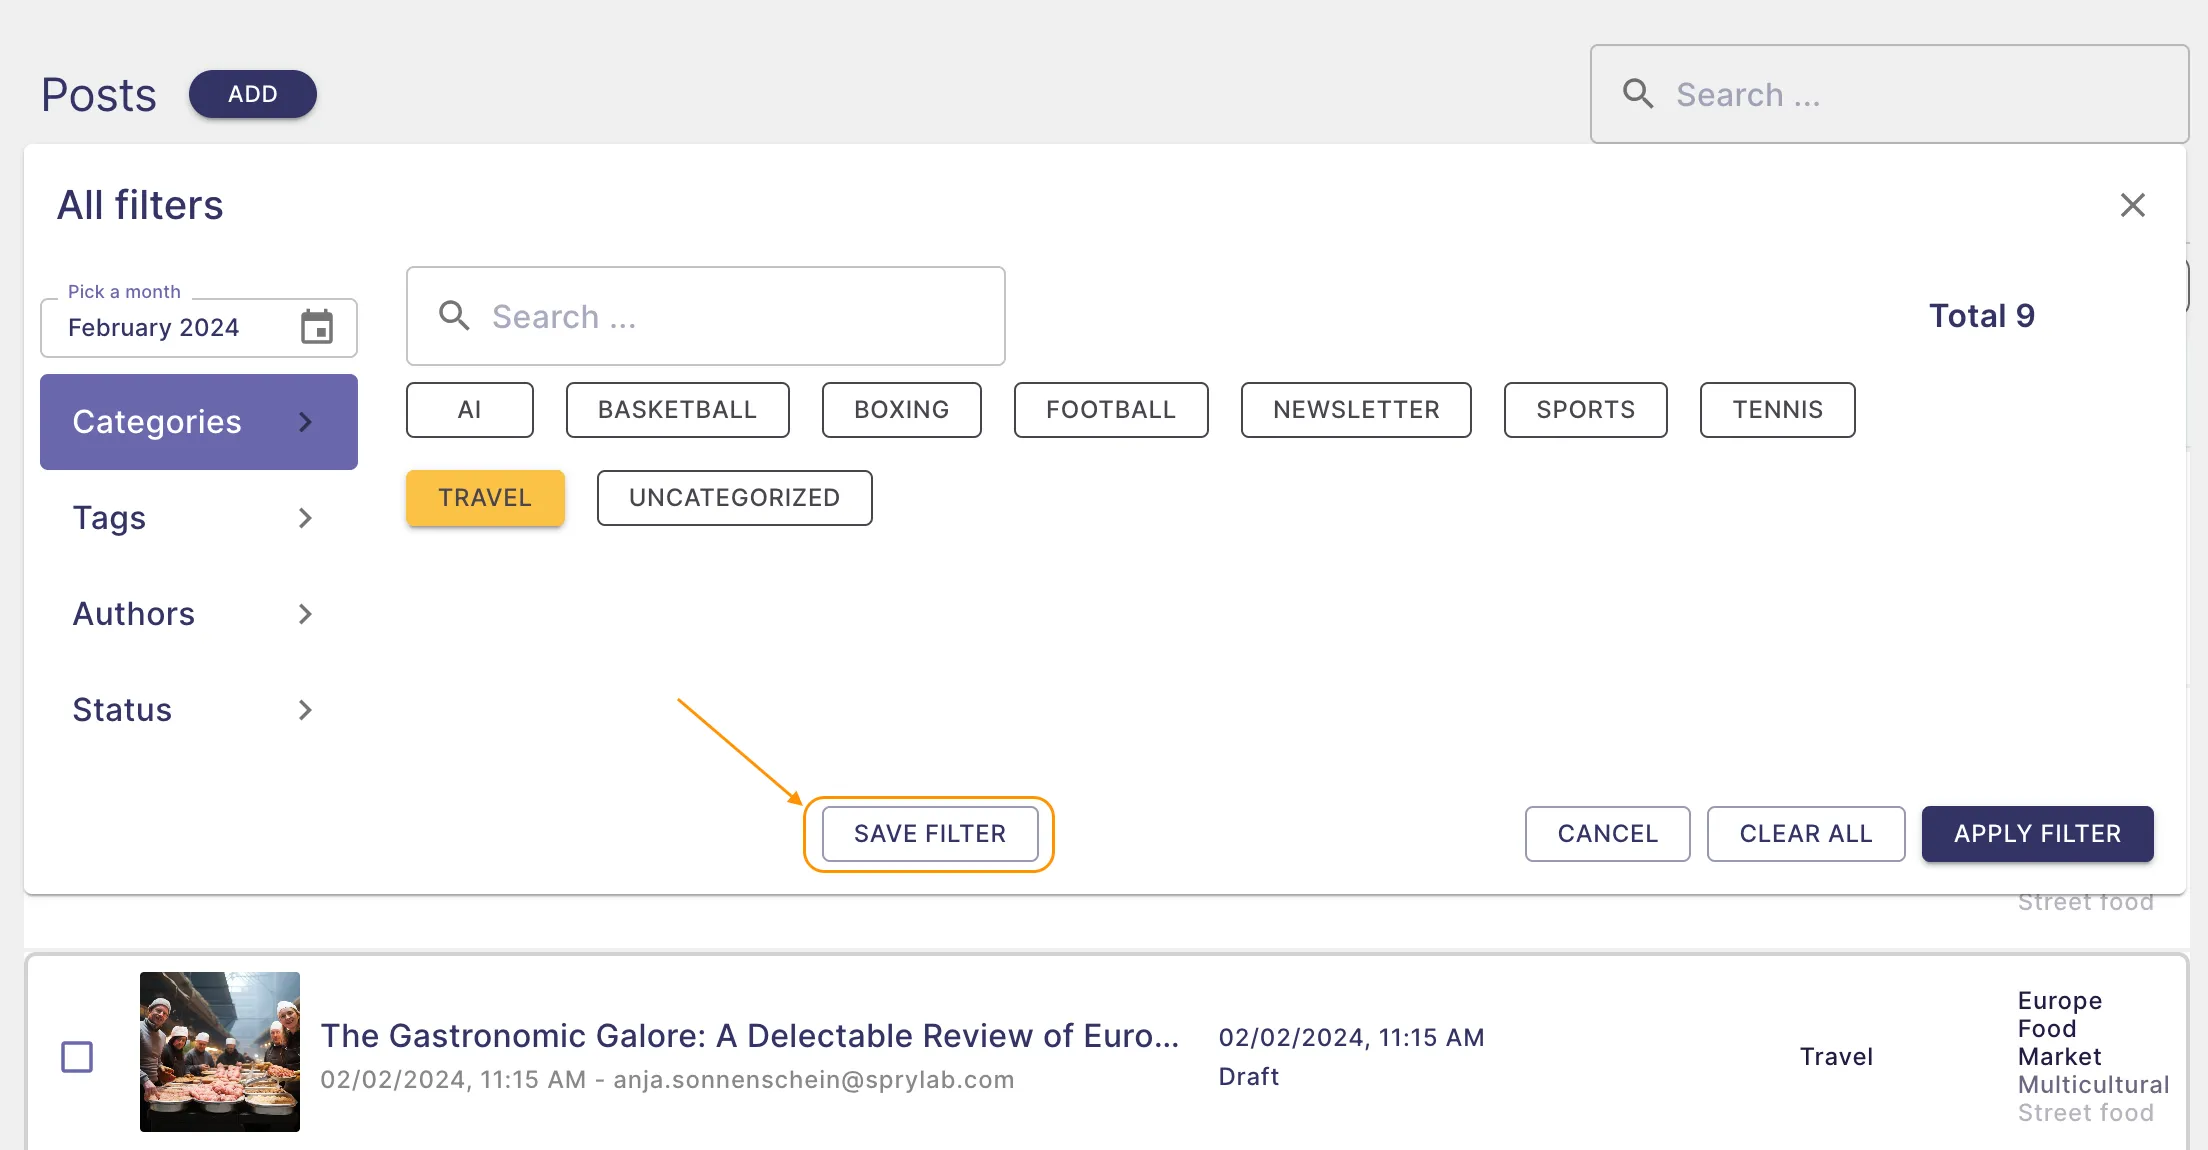Open the Authors filter section

tap(199, 614)
